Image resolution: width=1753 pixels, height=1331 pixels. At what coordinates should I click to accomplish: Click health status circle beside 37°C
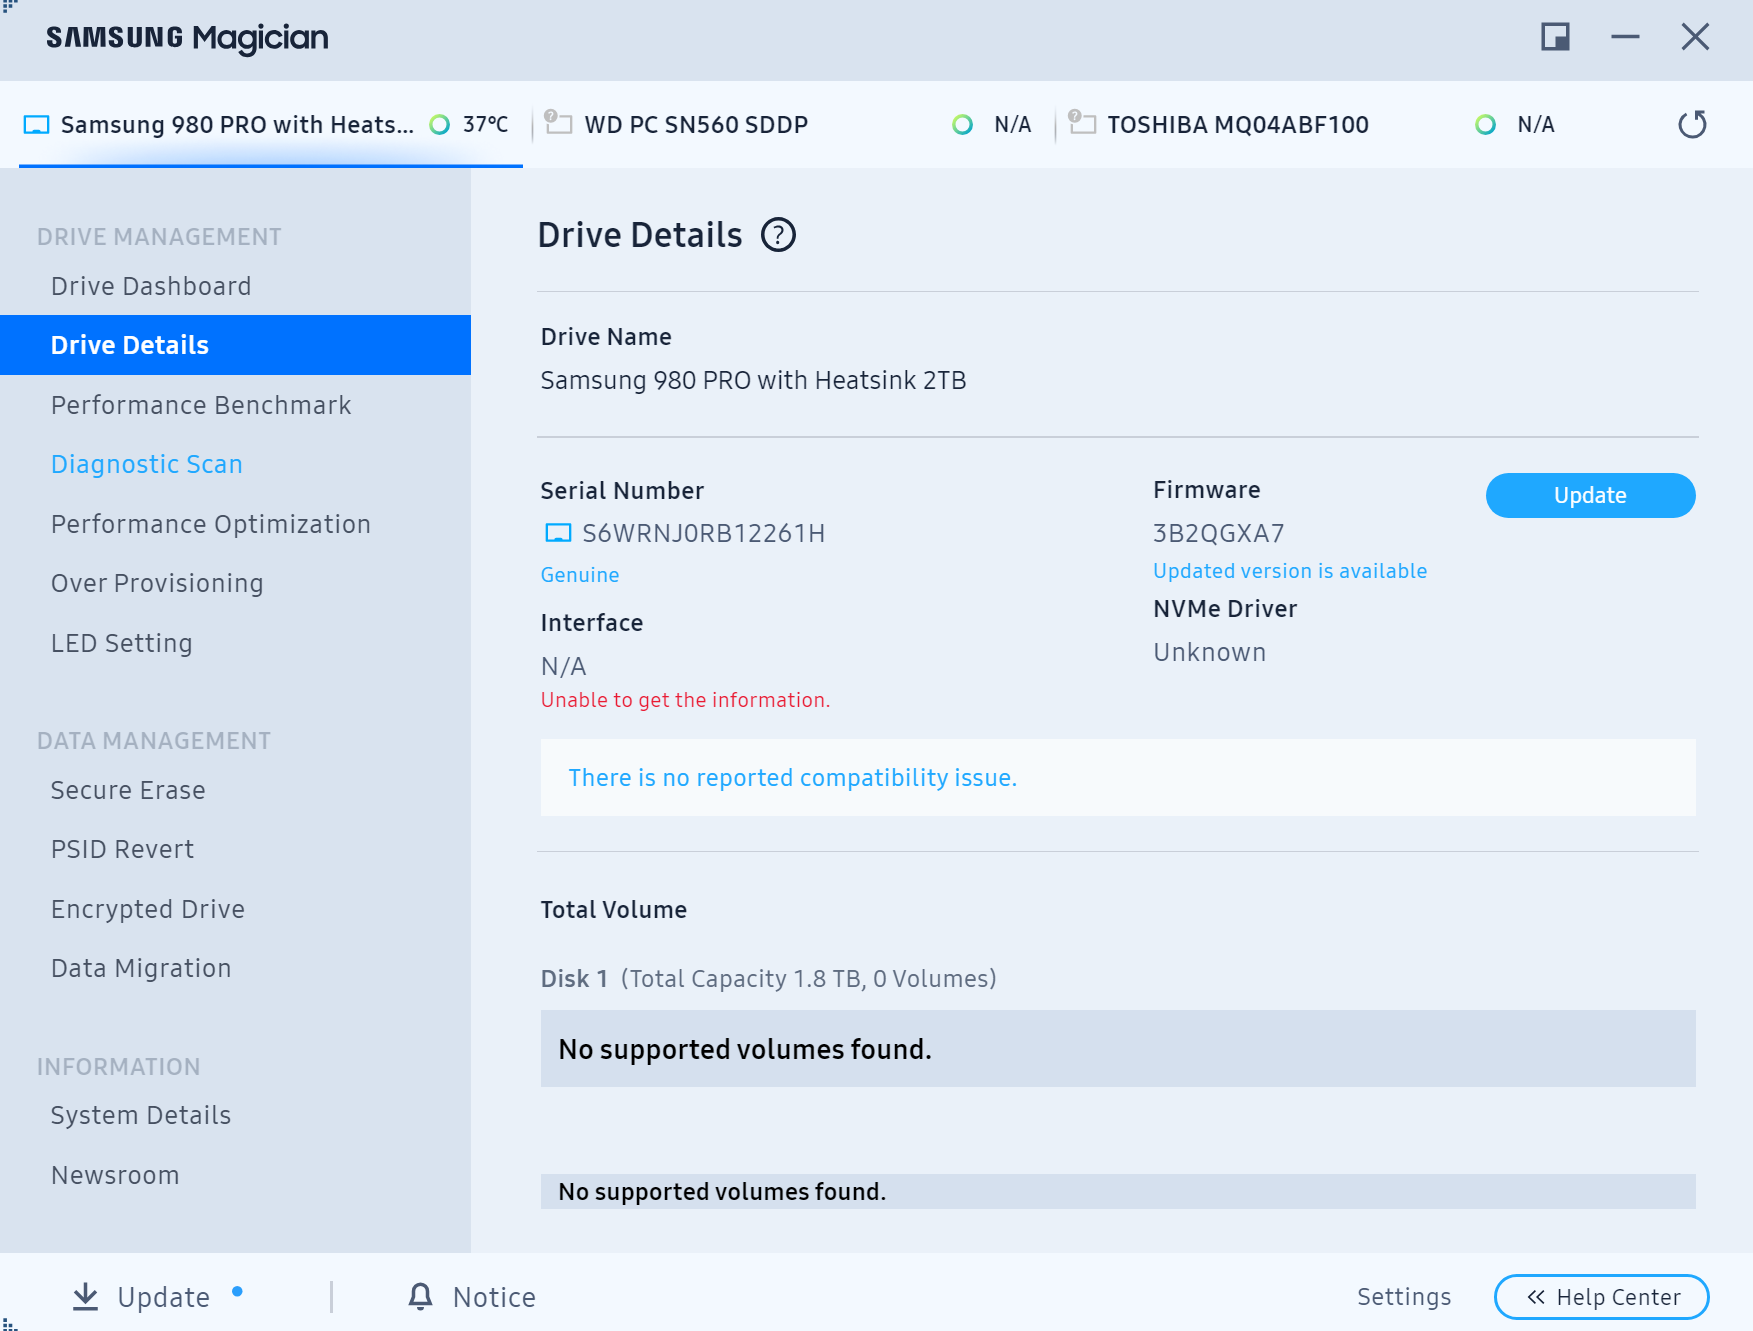[439, 125]
